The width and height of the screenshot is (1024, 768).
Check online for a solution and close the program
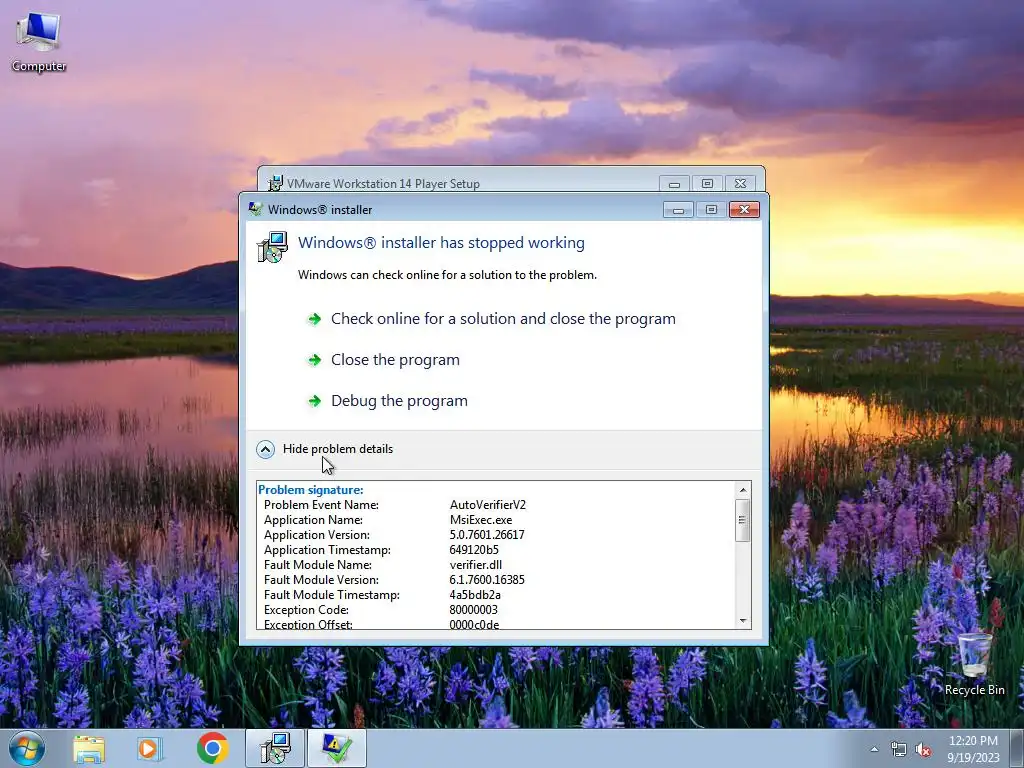tap(503, 319)
